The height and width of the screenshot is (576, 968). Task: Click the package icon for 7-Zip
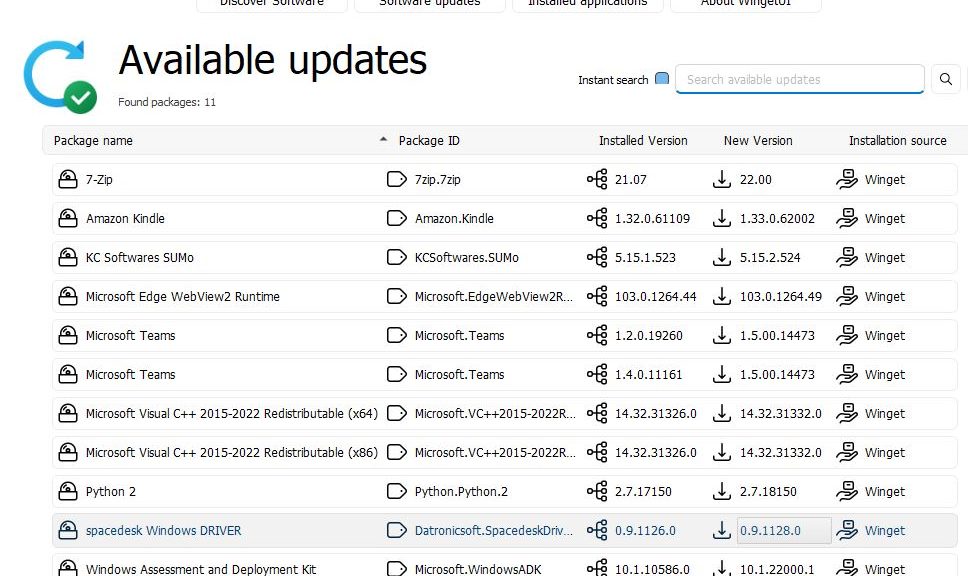click(68, 179)
